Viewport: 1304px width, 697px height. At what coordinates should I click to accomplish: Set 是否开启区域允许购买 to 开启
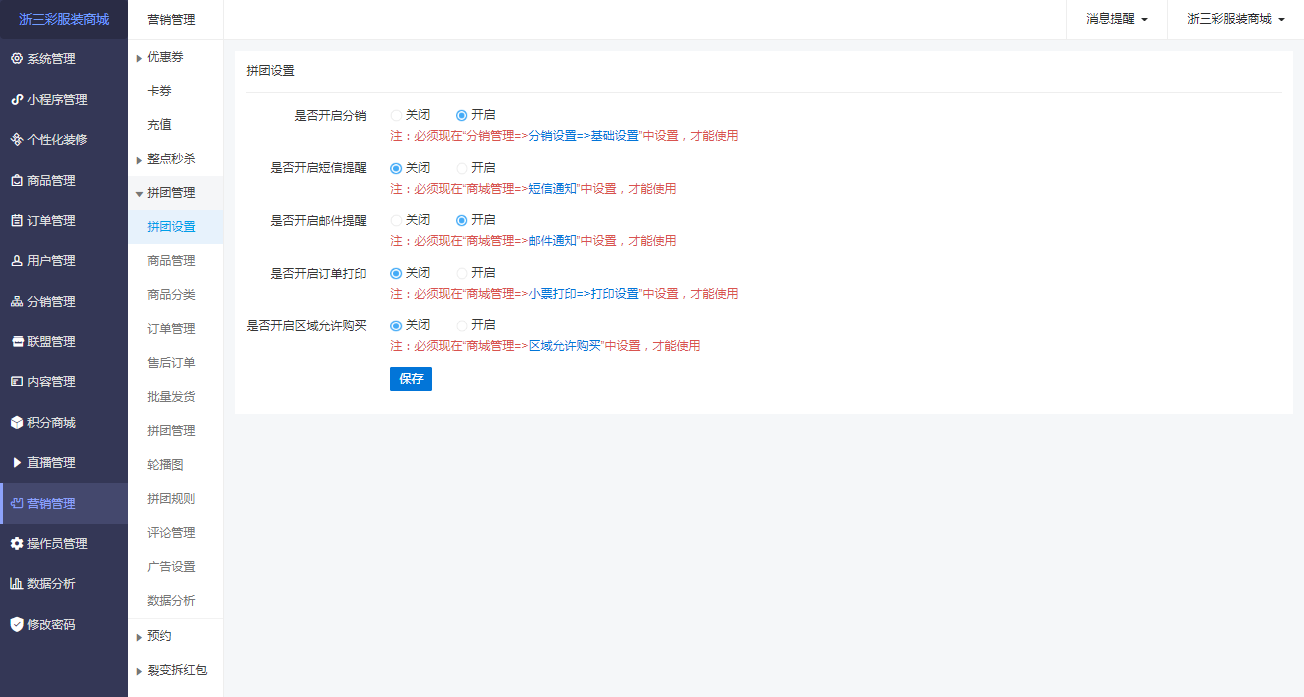(461, 325)
